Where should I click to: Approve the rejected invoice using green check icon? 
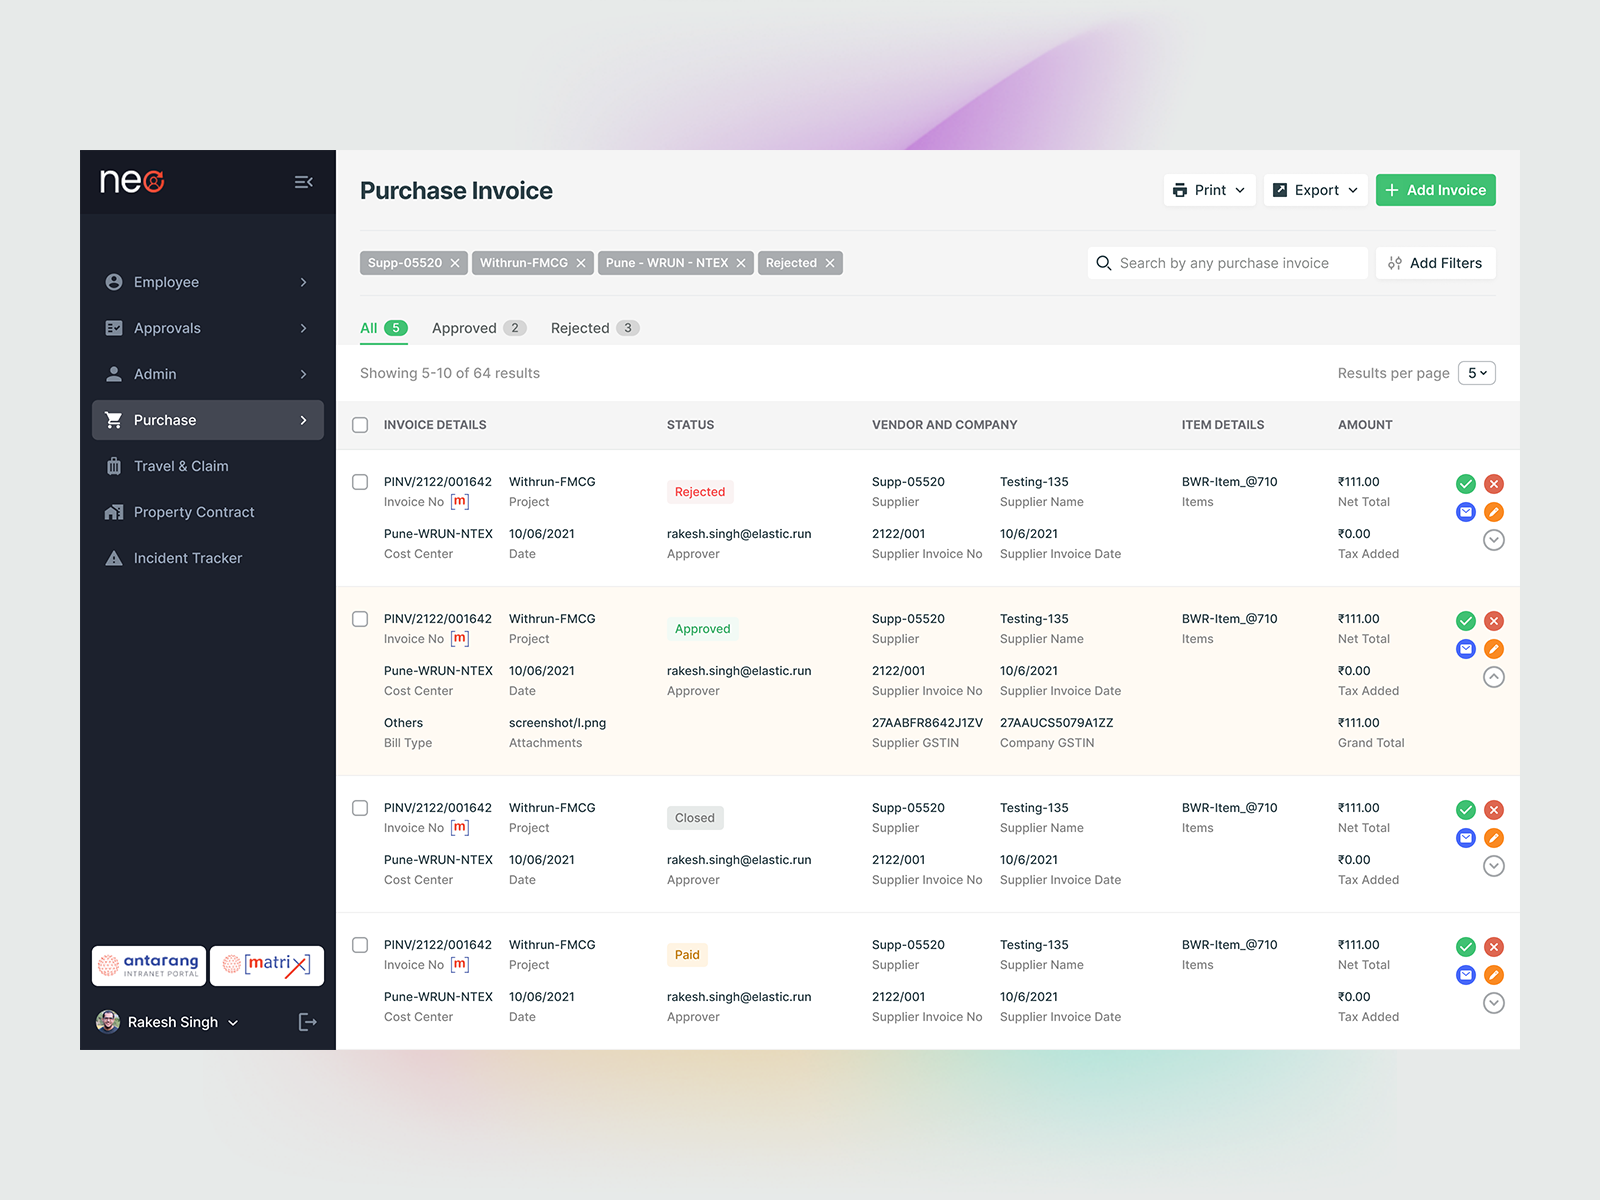1466,483
